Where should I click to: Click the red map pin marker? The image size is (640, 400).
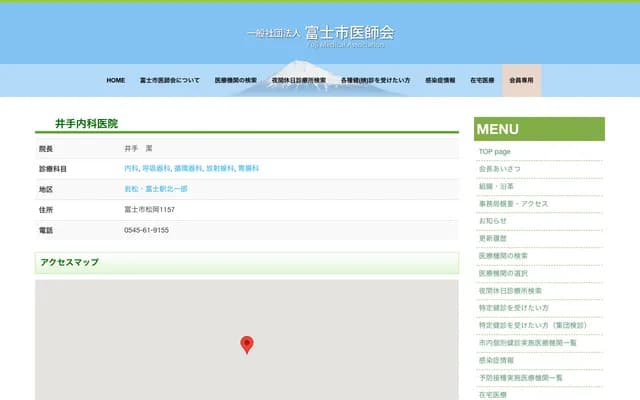[247, 344]
